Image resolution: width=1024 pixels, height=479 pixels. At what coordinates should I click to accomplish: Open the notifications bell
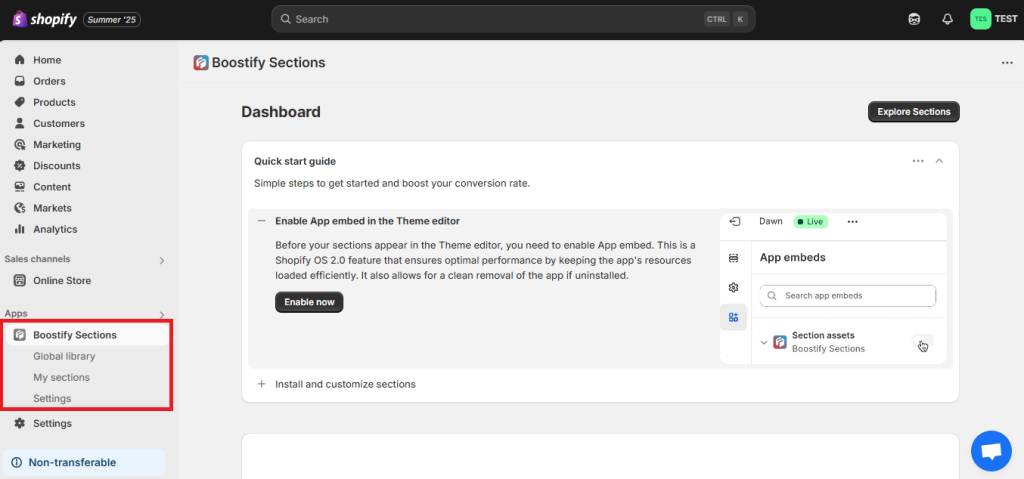948,19
